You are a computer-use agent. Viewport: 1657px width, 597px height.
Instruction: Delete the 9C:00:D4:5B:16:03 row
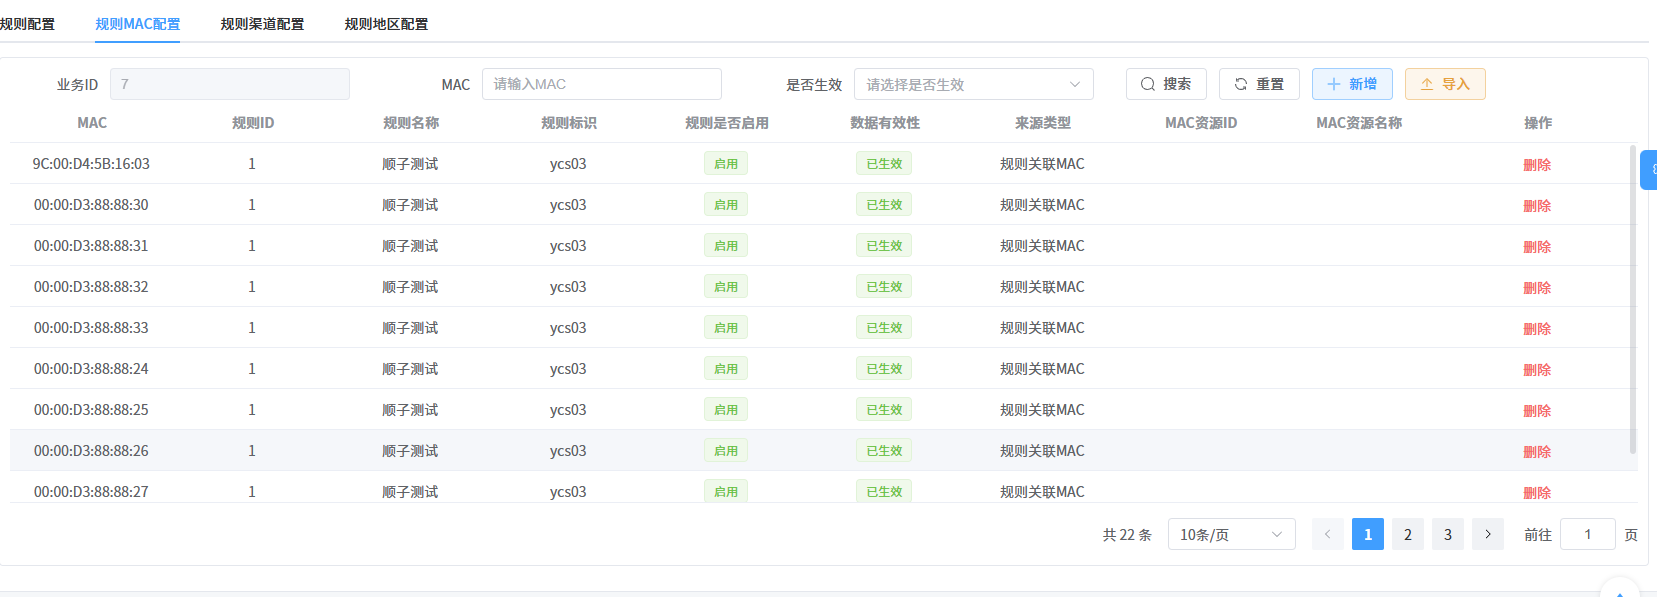tap(1537, 165)
